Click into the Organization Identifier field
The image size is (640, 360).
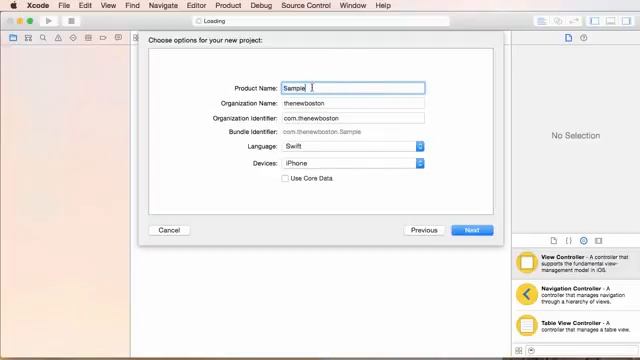click(353, 118)
